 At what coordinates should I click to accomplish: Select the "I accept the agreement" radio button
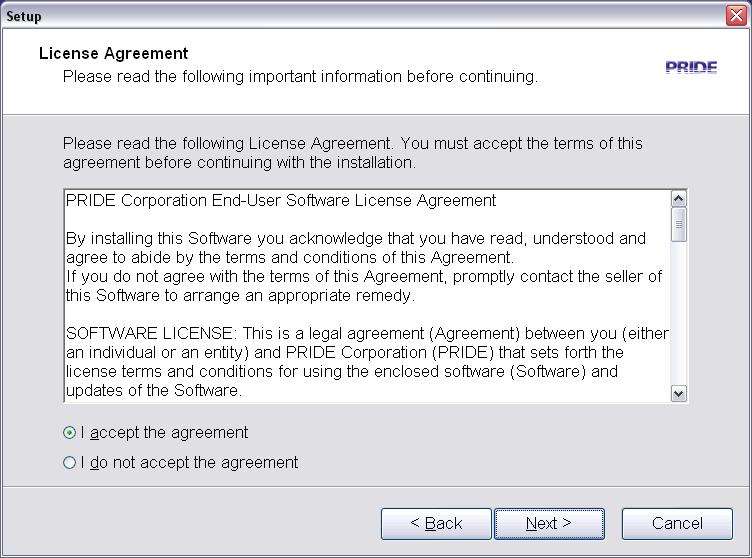tap(69, 433)
